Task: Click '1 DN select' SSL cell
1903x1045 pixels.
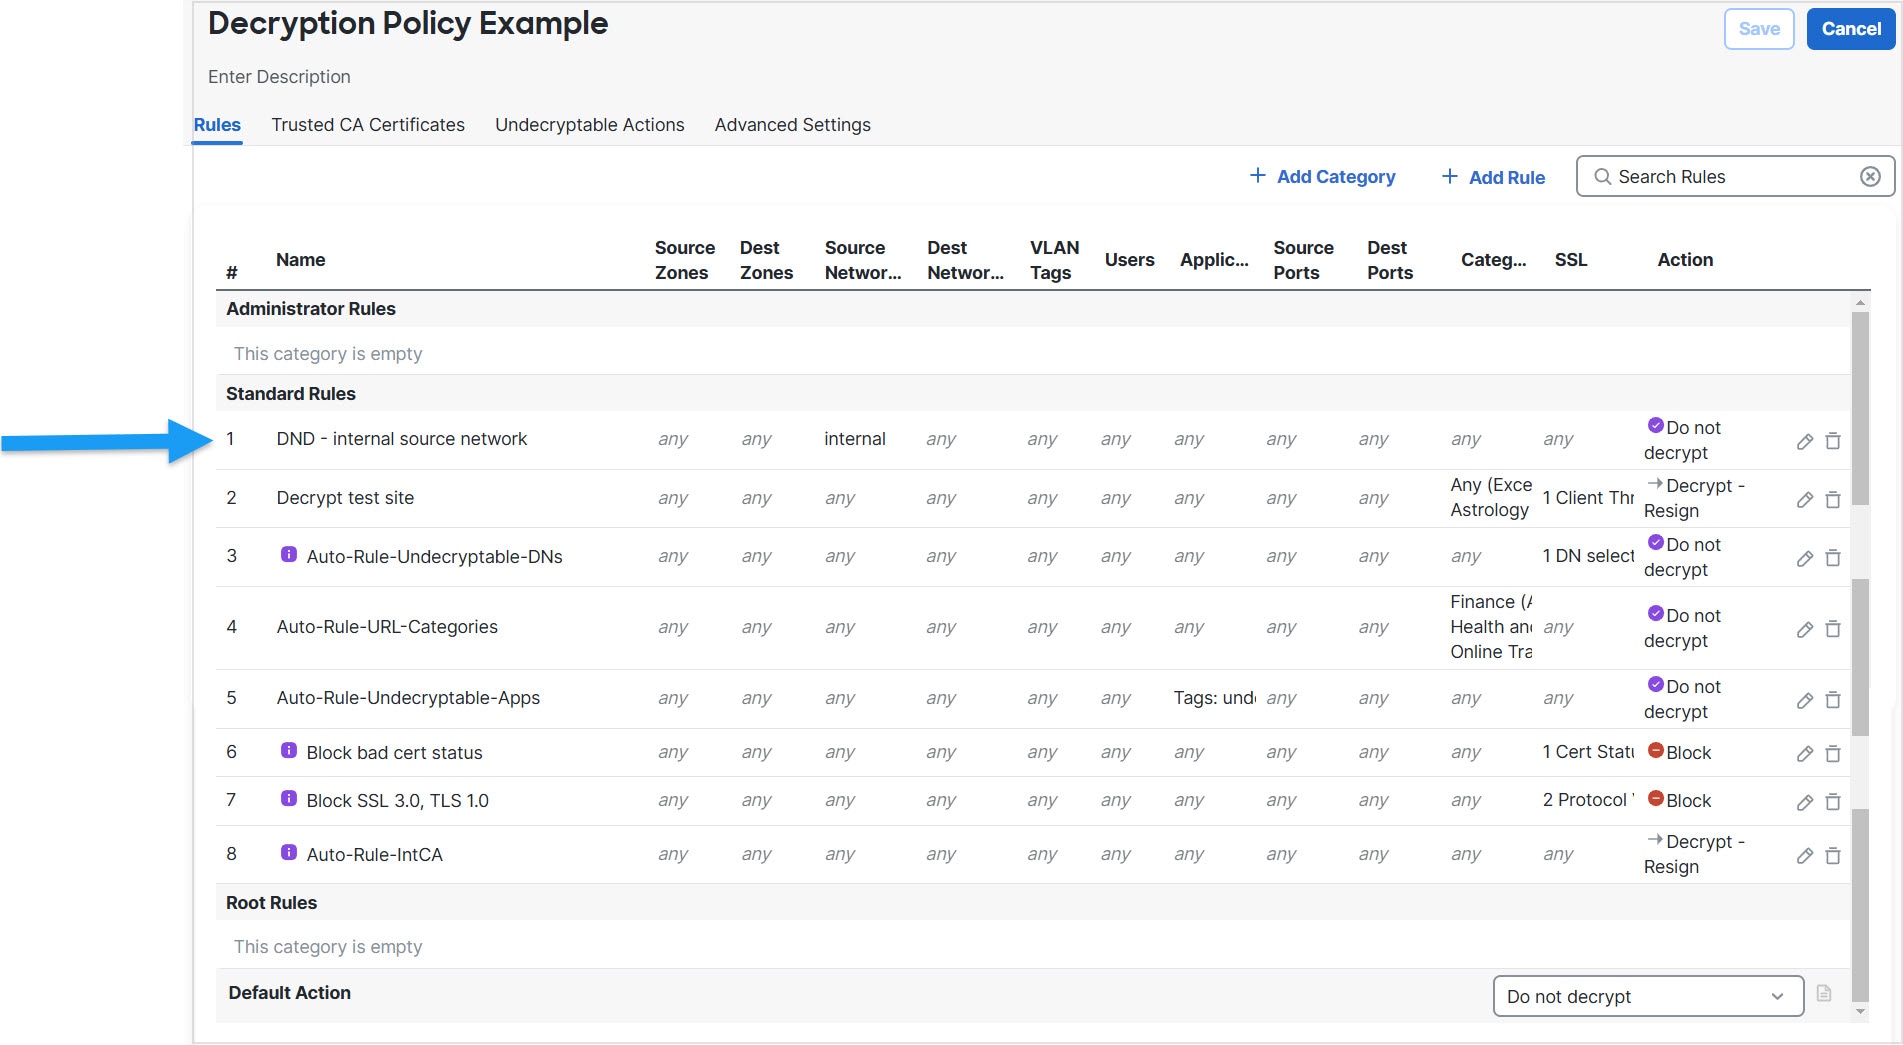Action: tap(1588, 556)
